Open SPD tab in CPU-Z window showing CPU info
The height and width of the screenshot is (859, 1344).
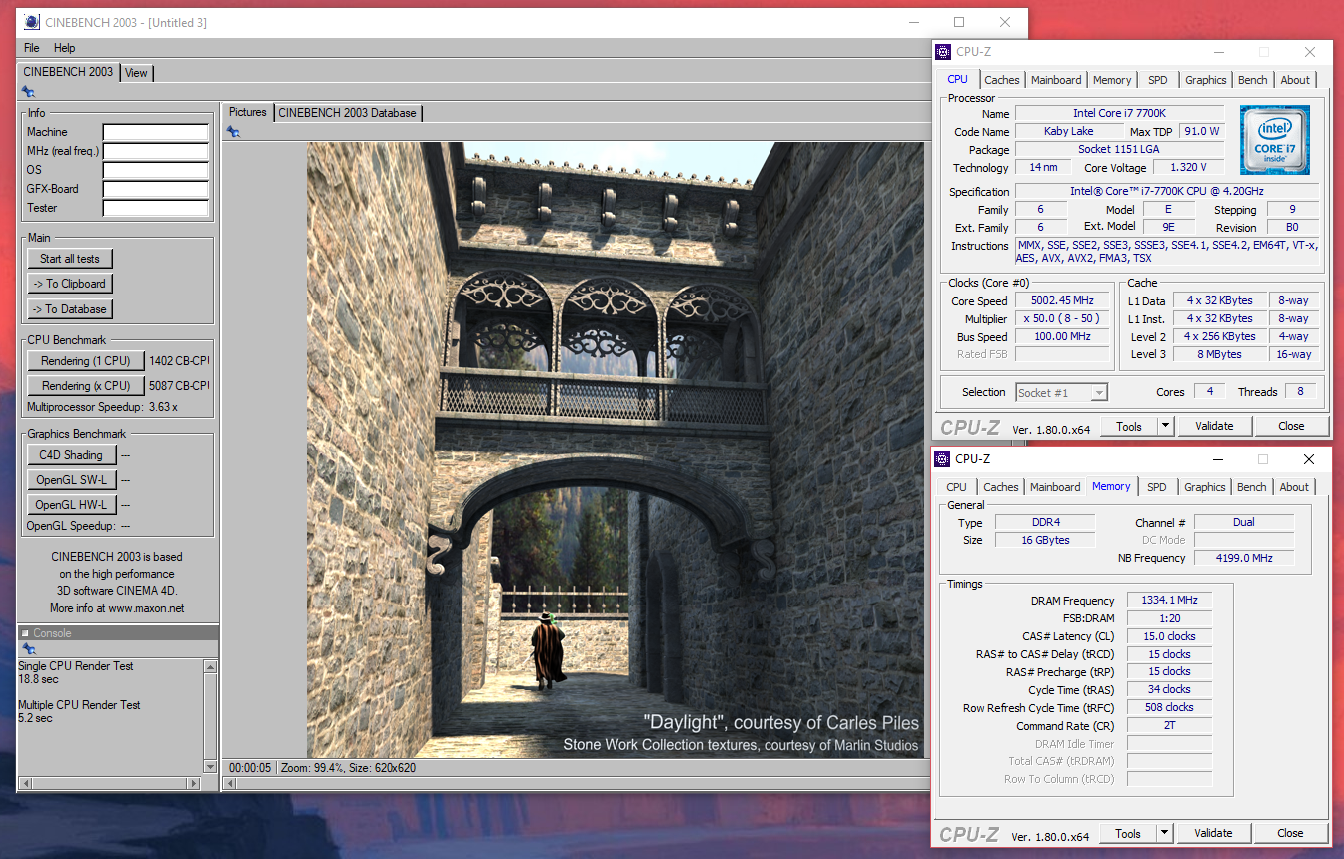(x=1157, y=80)
